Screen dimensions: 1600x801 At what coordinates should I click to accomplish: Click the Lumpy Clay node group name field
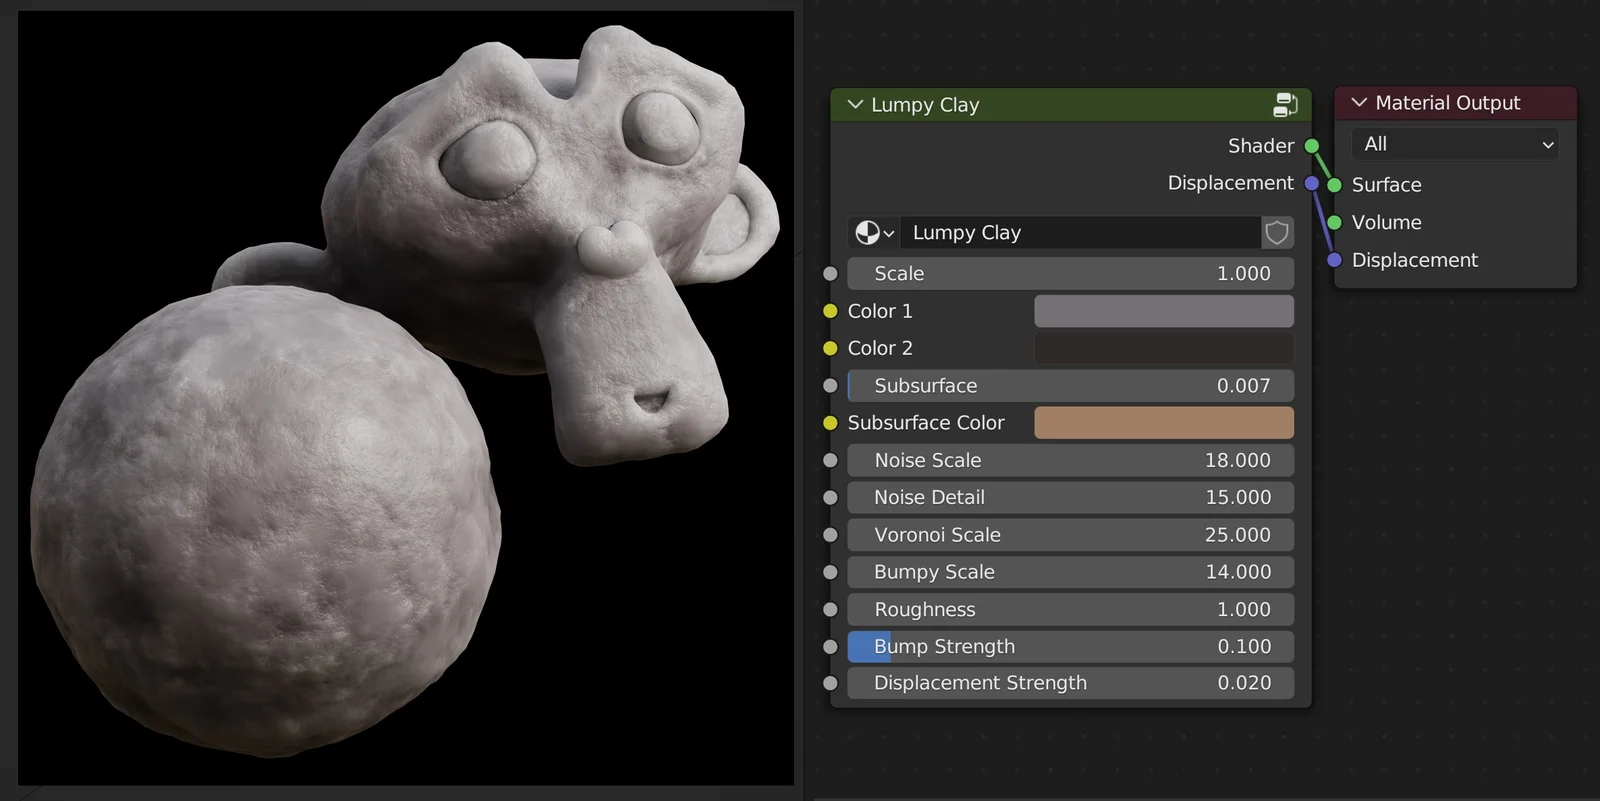pyautogui.click(x=1080, y=233)
